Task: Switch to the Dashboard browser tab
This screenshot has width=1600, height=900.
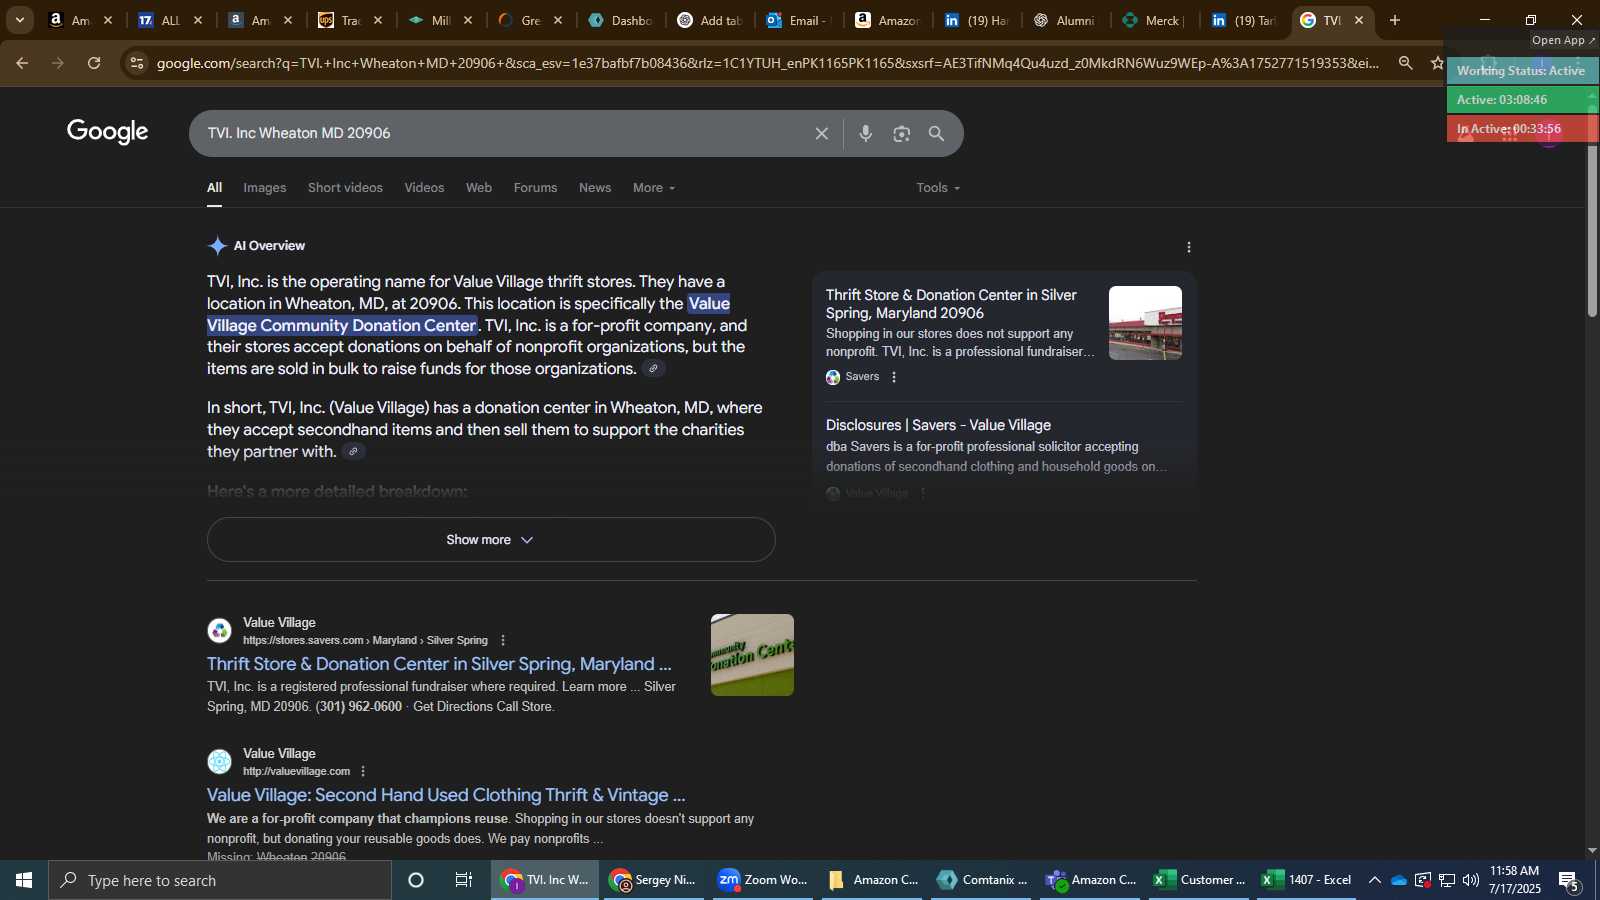Action: click(620, 20)
